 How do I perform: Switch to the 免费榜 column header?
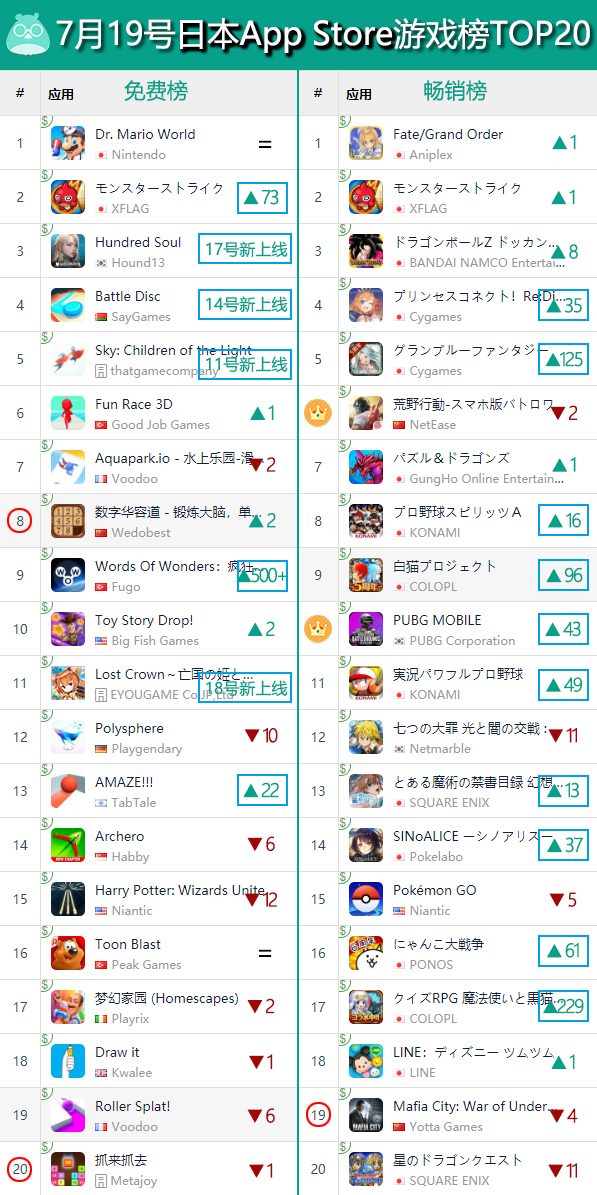(156, 91)
